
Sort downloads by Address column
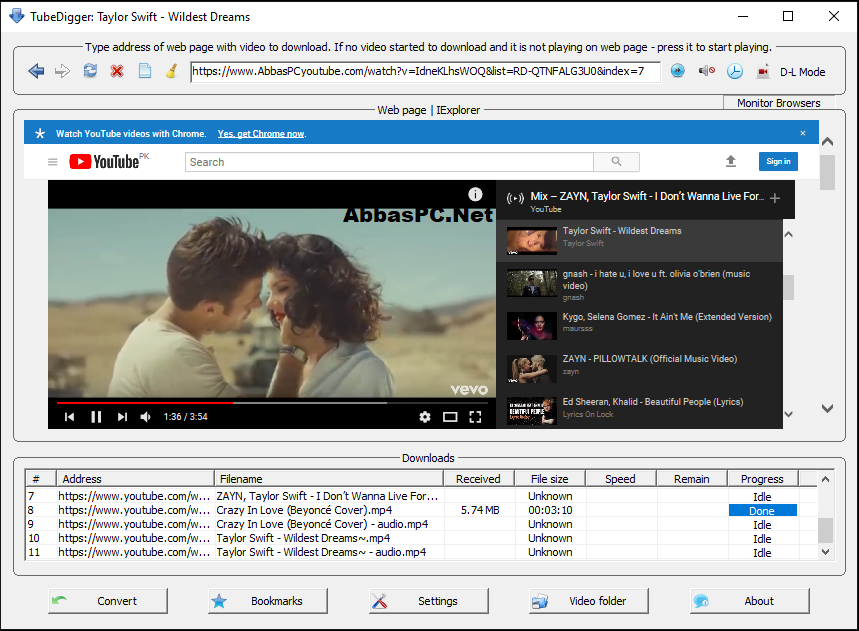pyautogui.click(x=135, y=479)
